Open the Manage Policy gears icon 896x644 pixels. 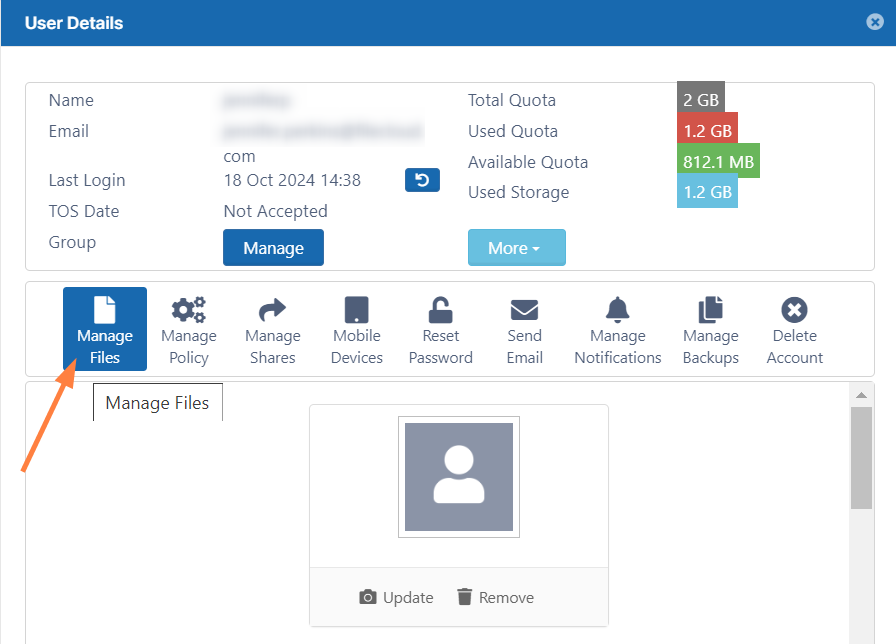pos(188,310)
